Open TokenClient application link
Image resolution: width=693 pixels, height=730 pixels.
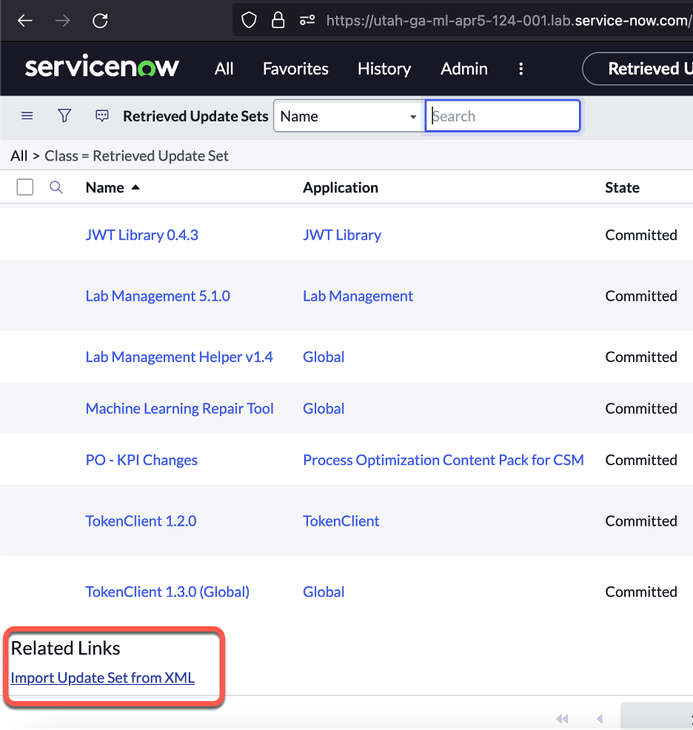[341, 521]
